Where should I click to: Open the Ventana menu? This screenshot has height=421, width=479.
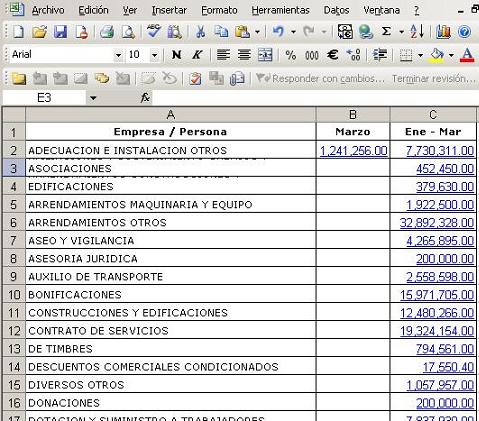click(382, 11)
